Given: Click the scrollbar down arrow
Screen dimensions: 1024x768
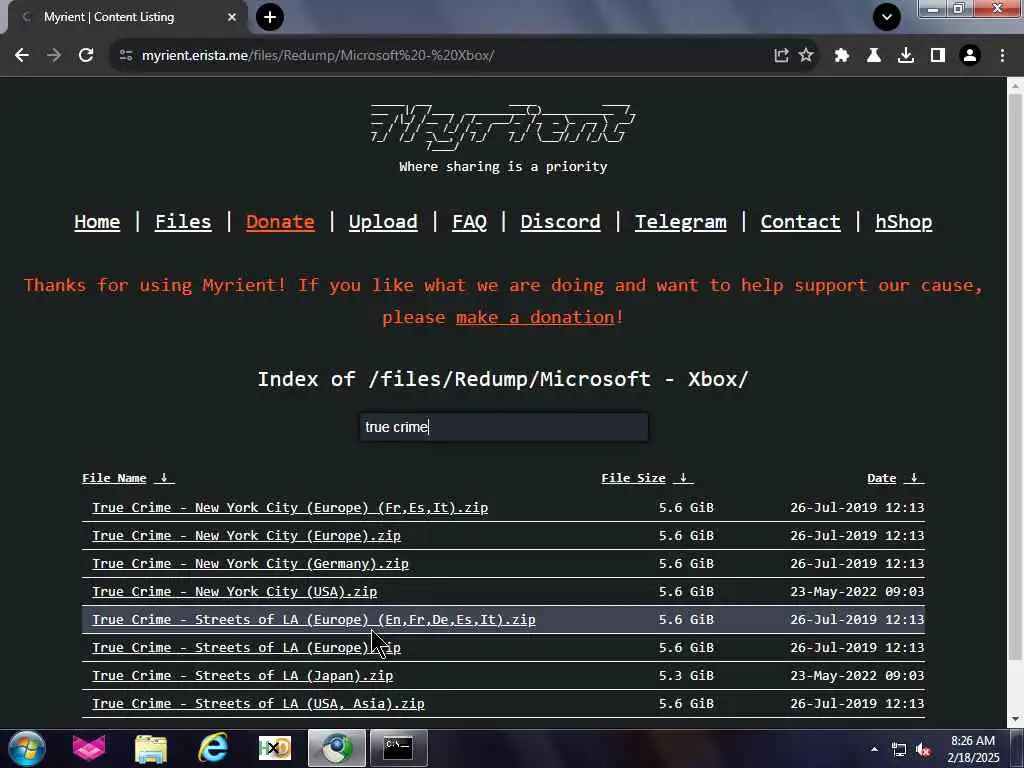Looking at the screenshot, I should [1016, 720].
